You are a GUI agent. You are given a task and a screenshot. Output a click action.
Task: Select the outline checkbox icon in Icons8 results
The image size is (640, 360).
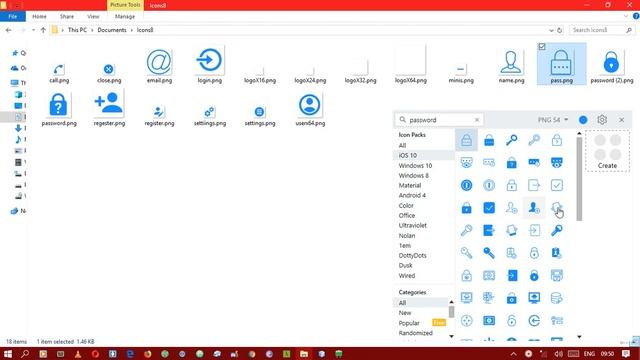tap(557, 185)
